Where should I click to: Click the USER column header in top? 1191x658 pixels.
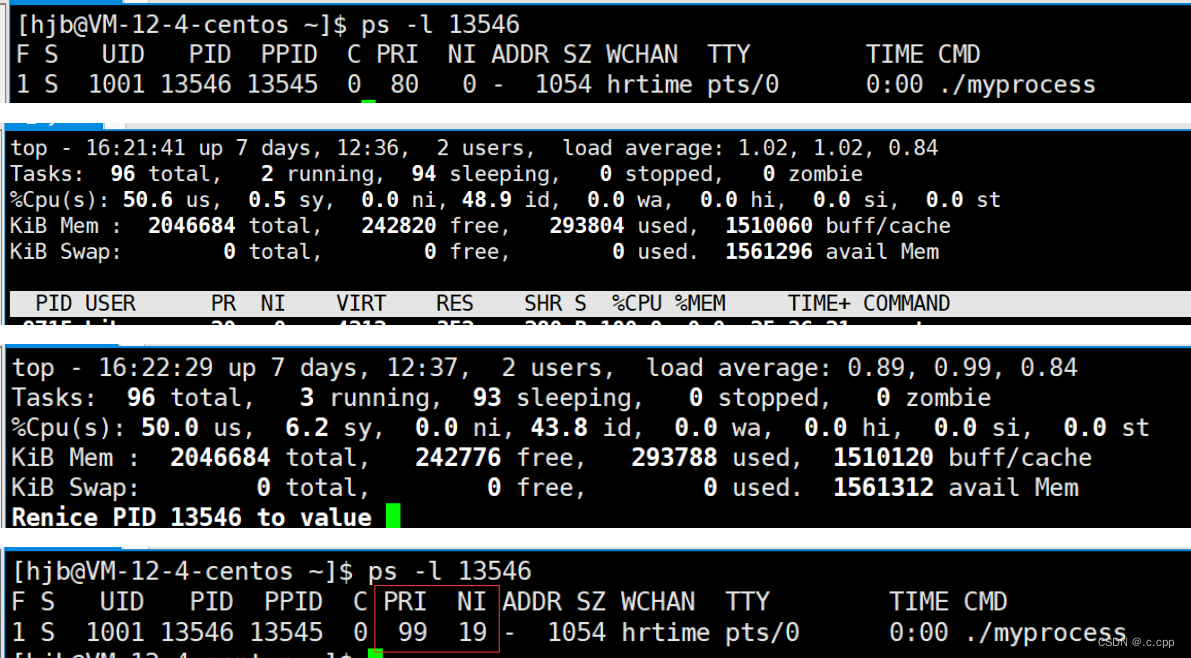[110, 303]
